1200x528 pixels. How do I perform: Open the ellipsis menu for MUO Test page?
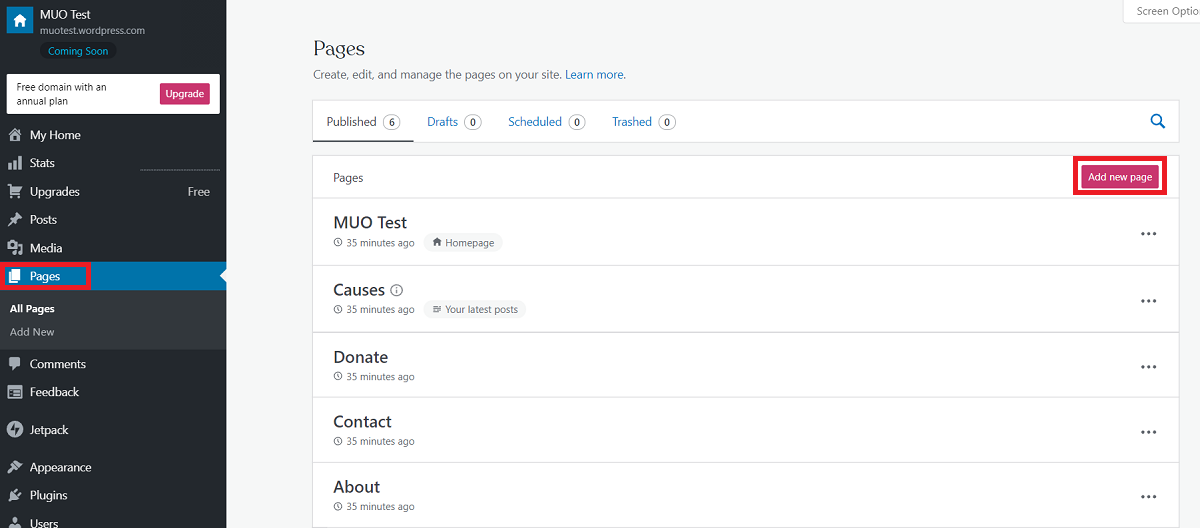pos(1148,233)
